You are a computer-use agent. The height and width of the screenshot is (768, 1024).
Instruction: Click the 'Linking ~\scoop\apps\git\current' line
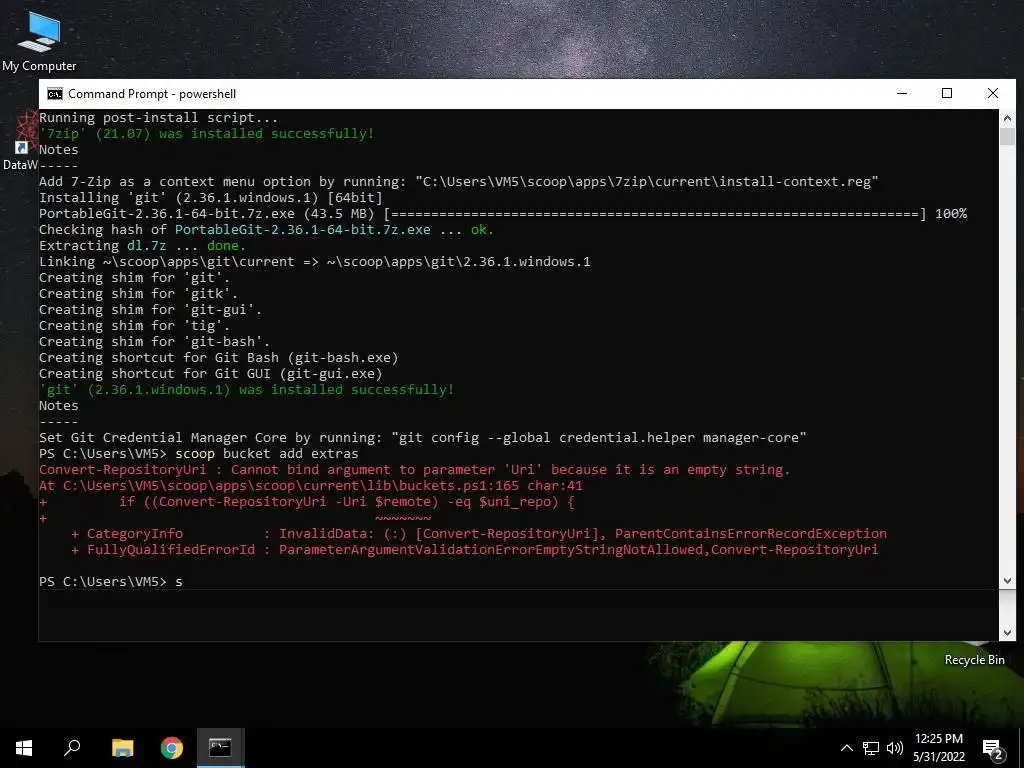click(315, 261)
